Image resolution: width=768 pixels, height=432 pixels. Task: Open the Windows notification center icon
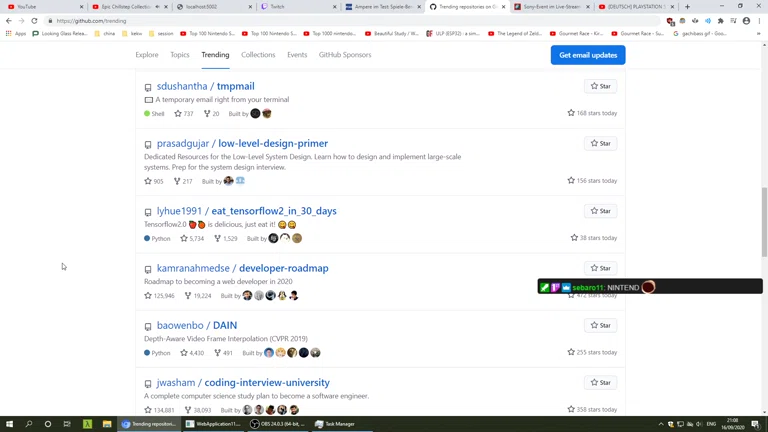[755, 424]
